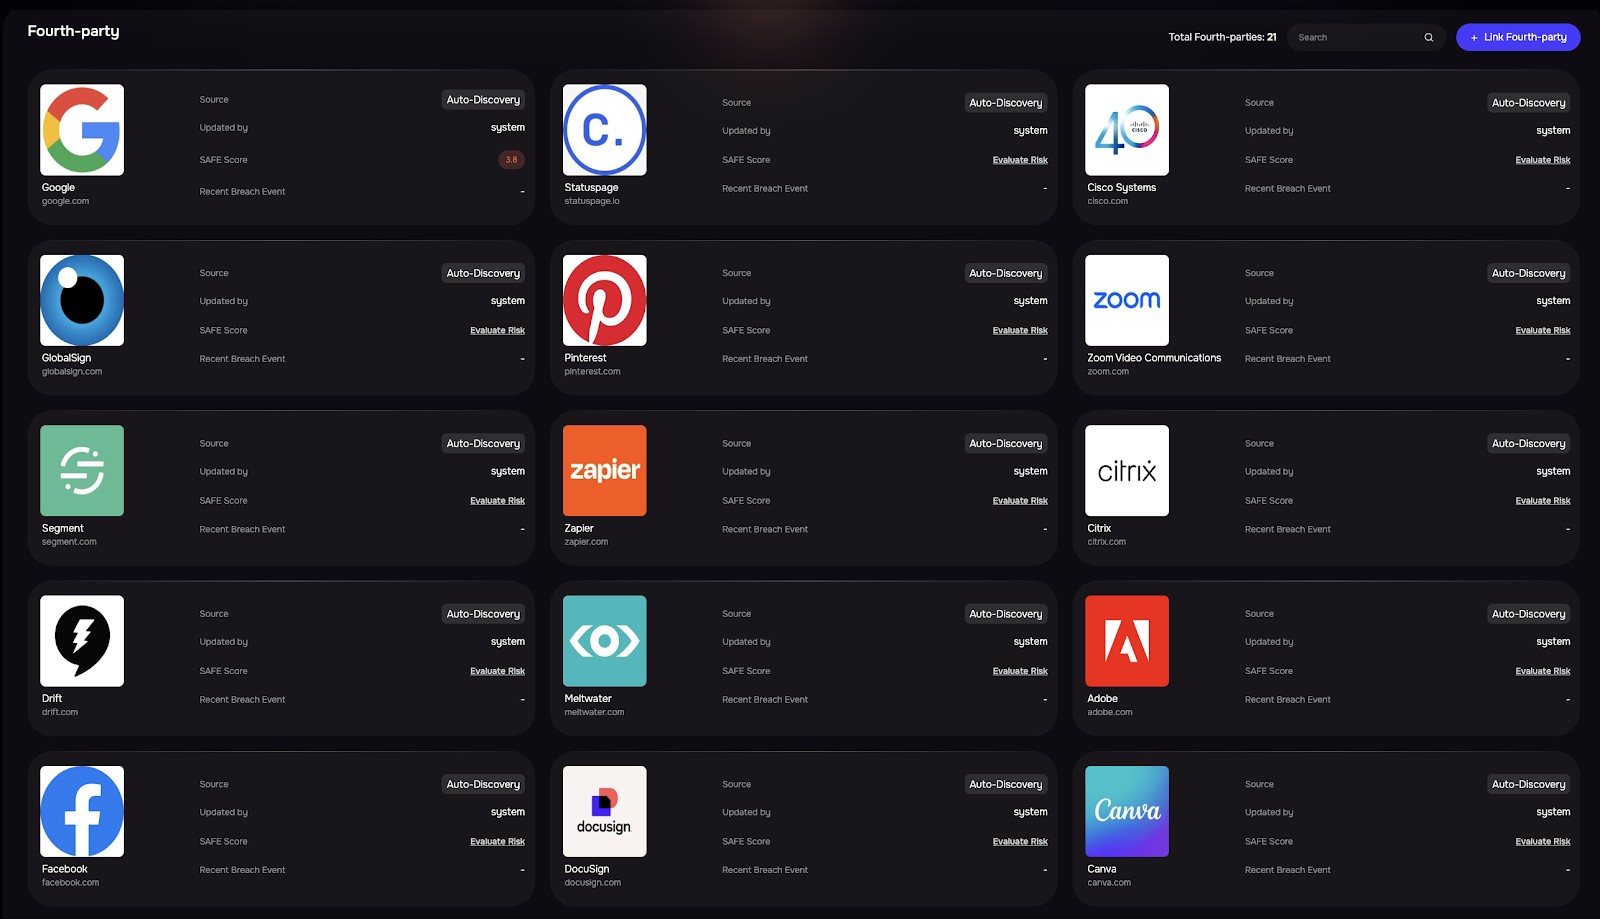Screen dimensions: 1600x919
Task: Click the pinterest.com domain text
Action: pos(592,372)
